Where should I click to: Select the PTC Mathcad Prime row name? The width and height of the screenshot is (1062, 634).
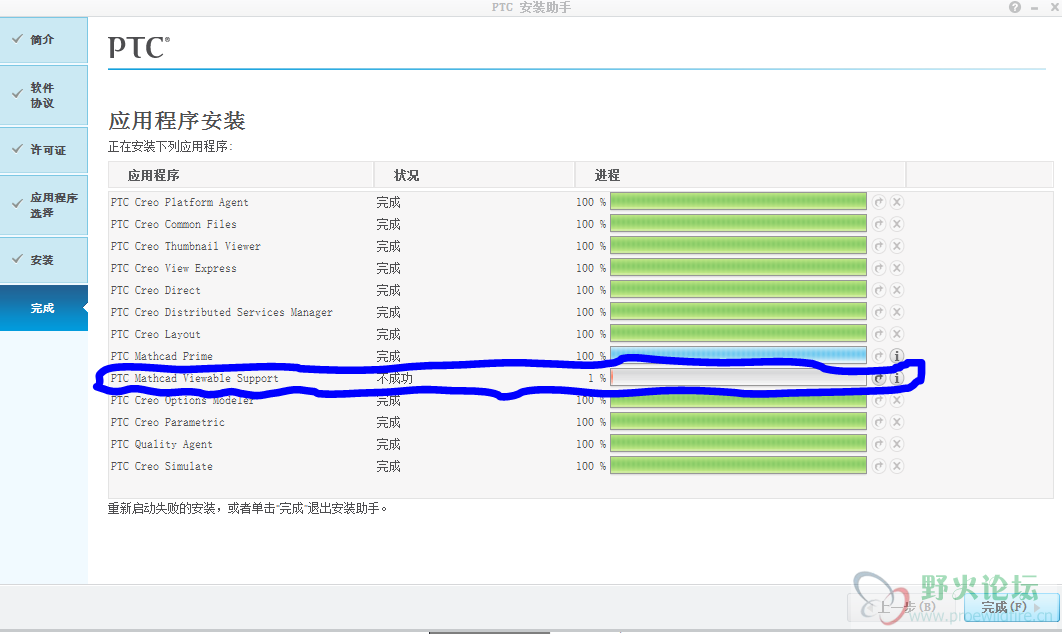click(162, 356)
